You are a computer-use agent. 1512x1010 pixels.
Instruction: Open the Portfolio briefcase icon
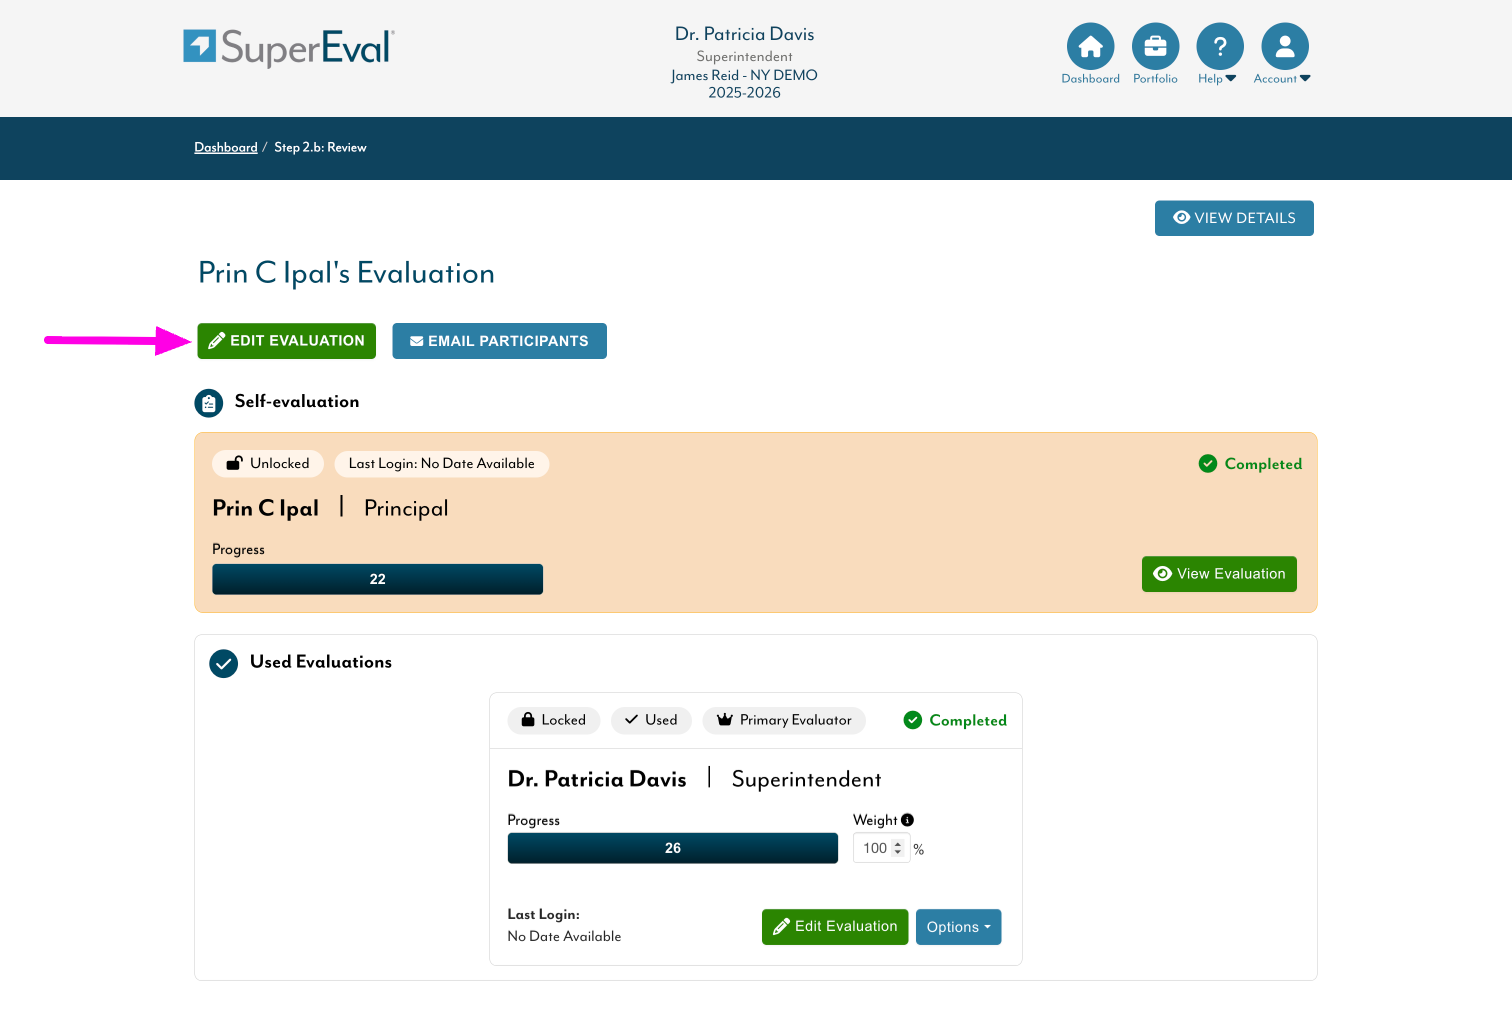[x=1155, y=47]
